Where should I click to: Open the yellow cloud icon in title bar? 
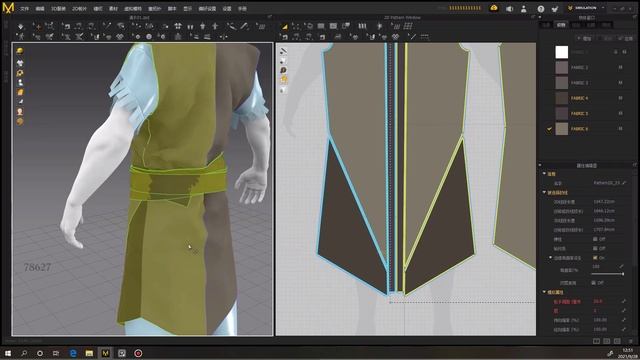(x=494, y=8)
